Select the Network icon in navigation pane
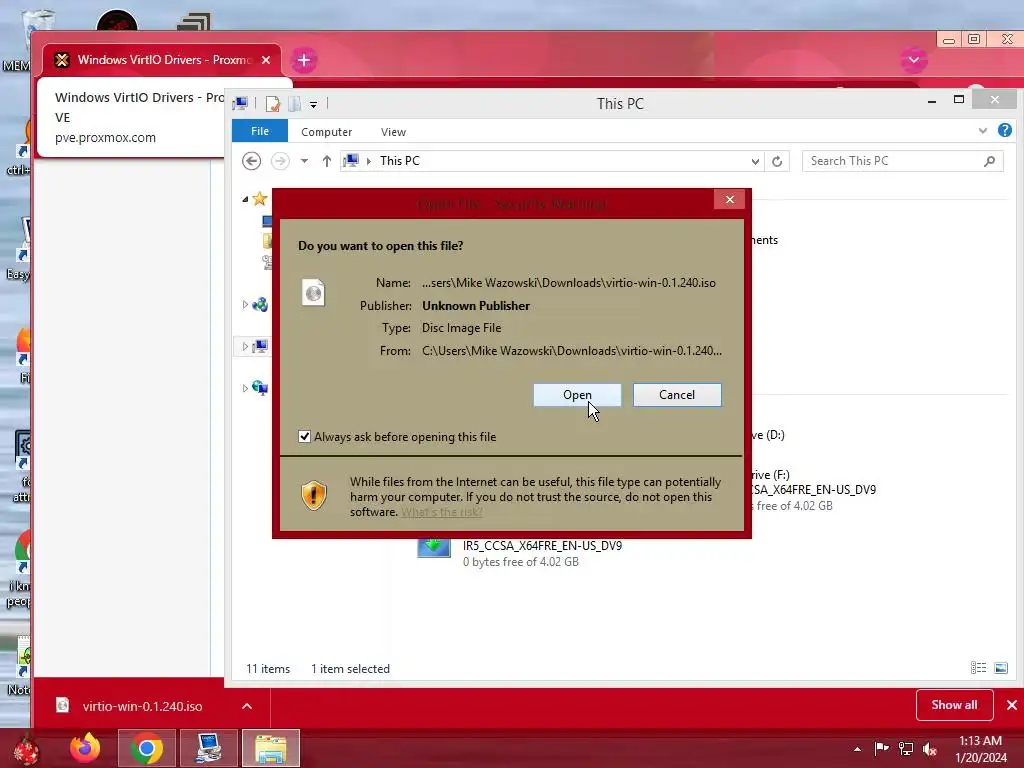1024x768 pixels. pos(260,388)
